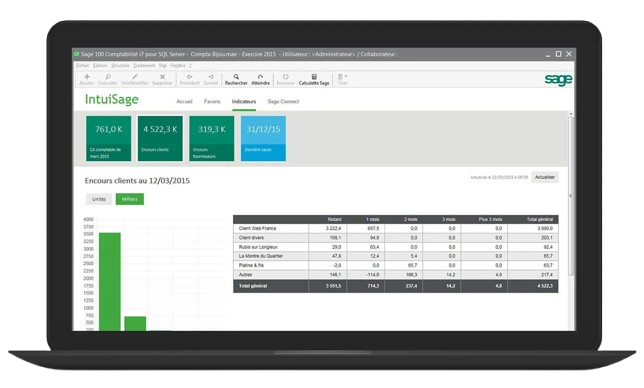Switch display to Milliers
The height and width of the screenshot is (388, 644).
point(130,199)
